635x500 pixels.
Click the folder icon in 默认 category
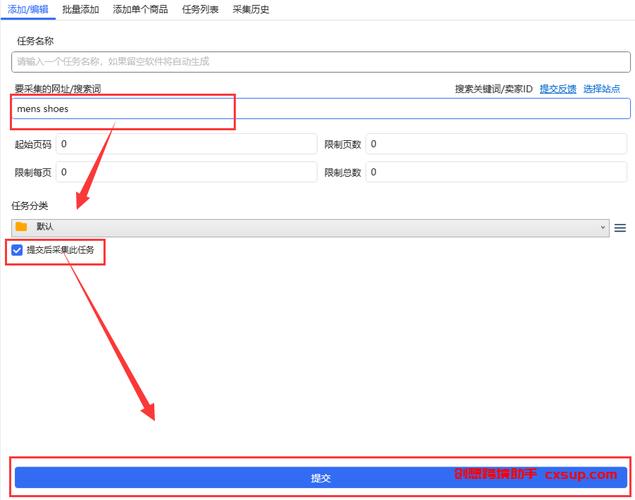point(21,227)
